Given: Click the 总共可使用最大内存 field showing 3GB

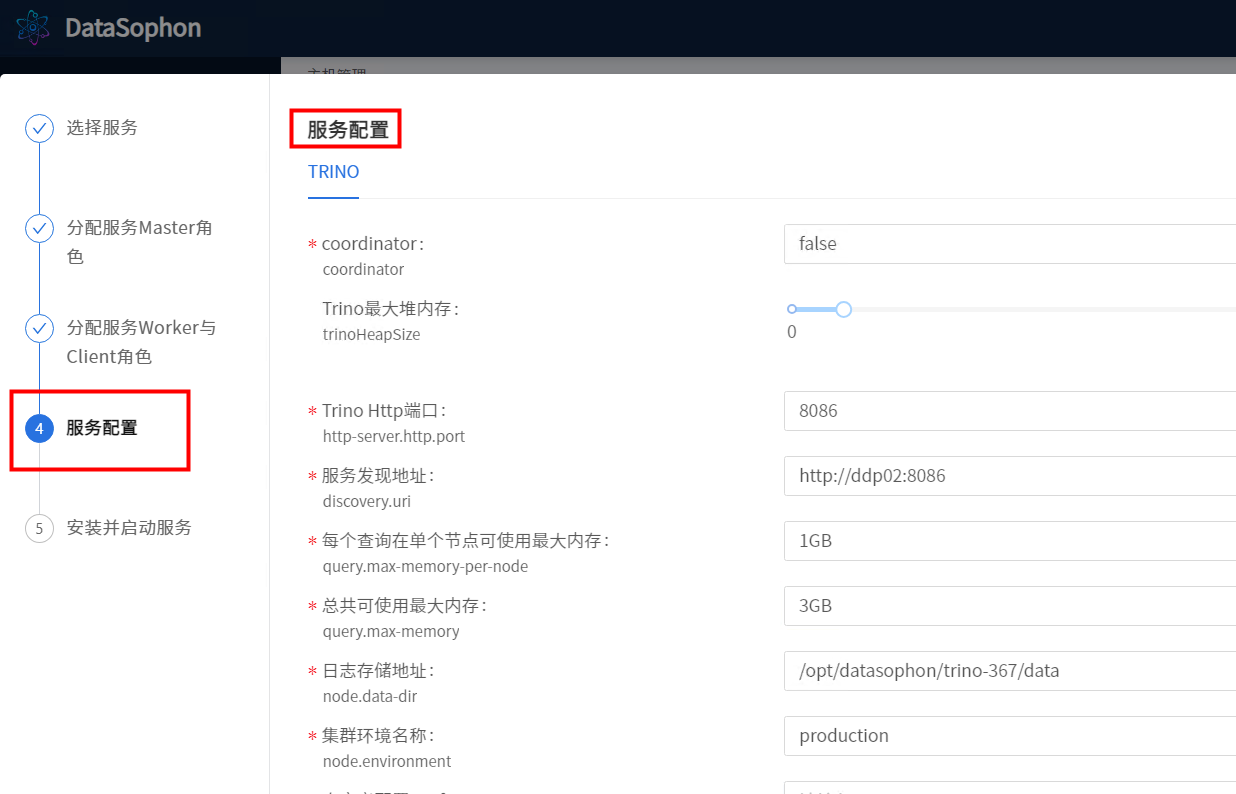Looking at the screenshot, I should (1010, 606).
